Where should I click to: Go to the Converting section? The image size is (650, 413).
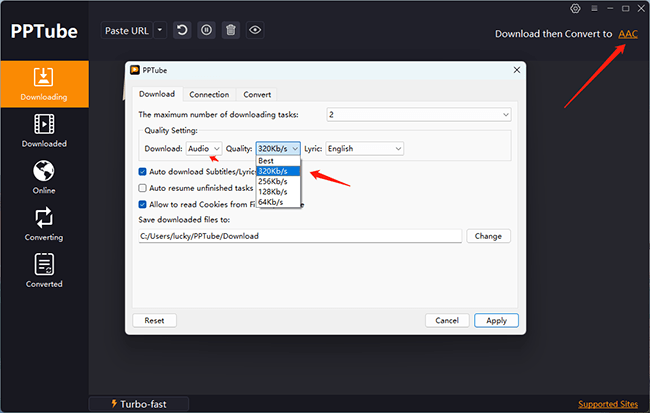(x=44, y=224)
